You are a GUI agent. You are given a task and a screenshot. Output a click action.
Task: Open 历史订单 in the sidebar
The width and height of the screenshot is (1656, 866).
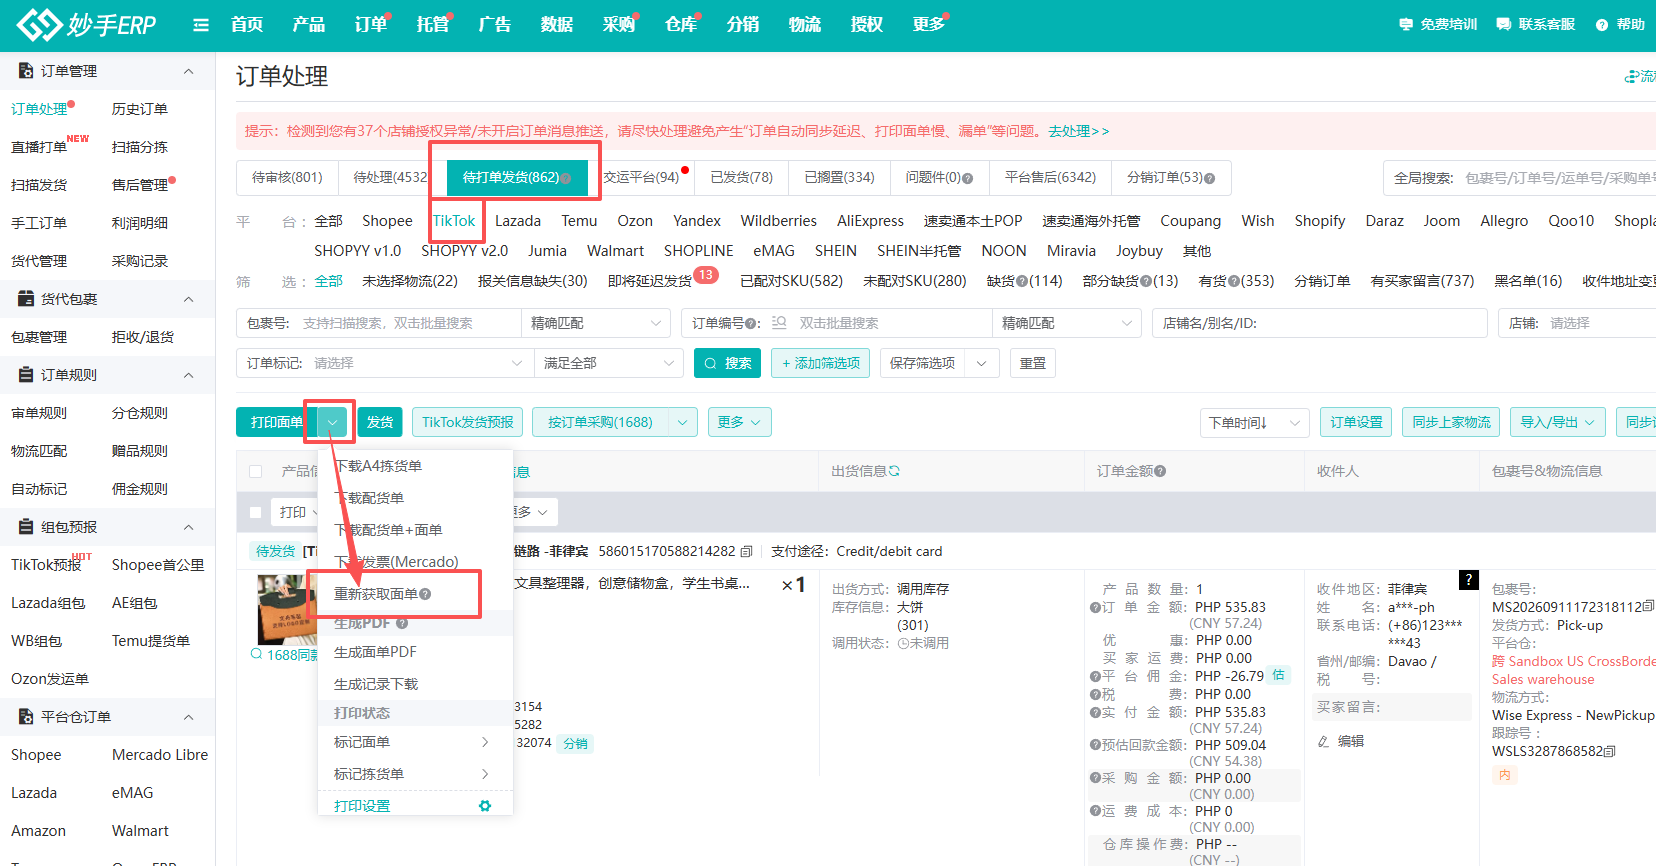140,109
